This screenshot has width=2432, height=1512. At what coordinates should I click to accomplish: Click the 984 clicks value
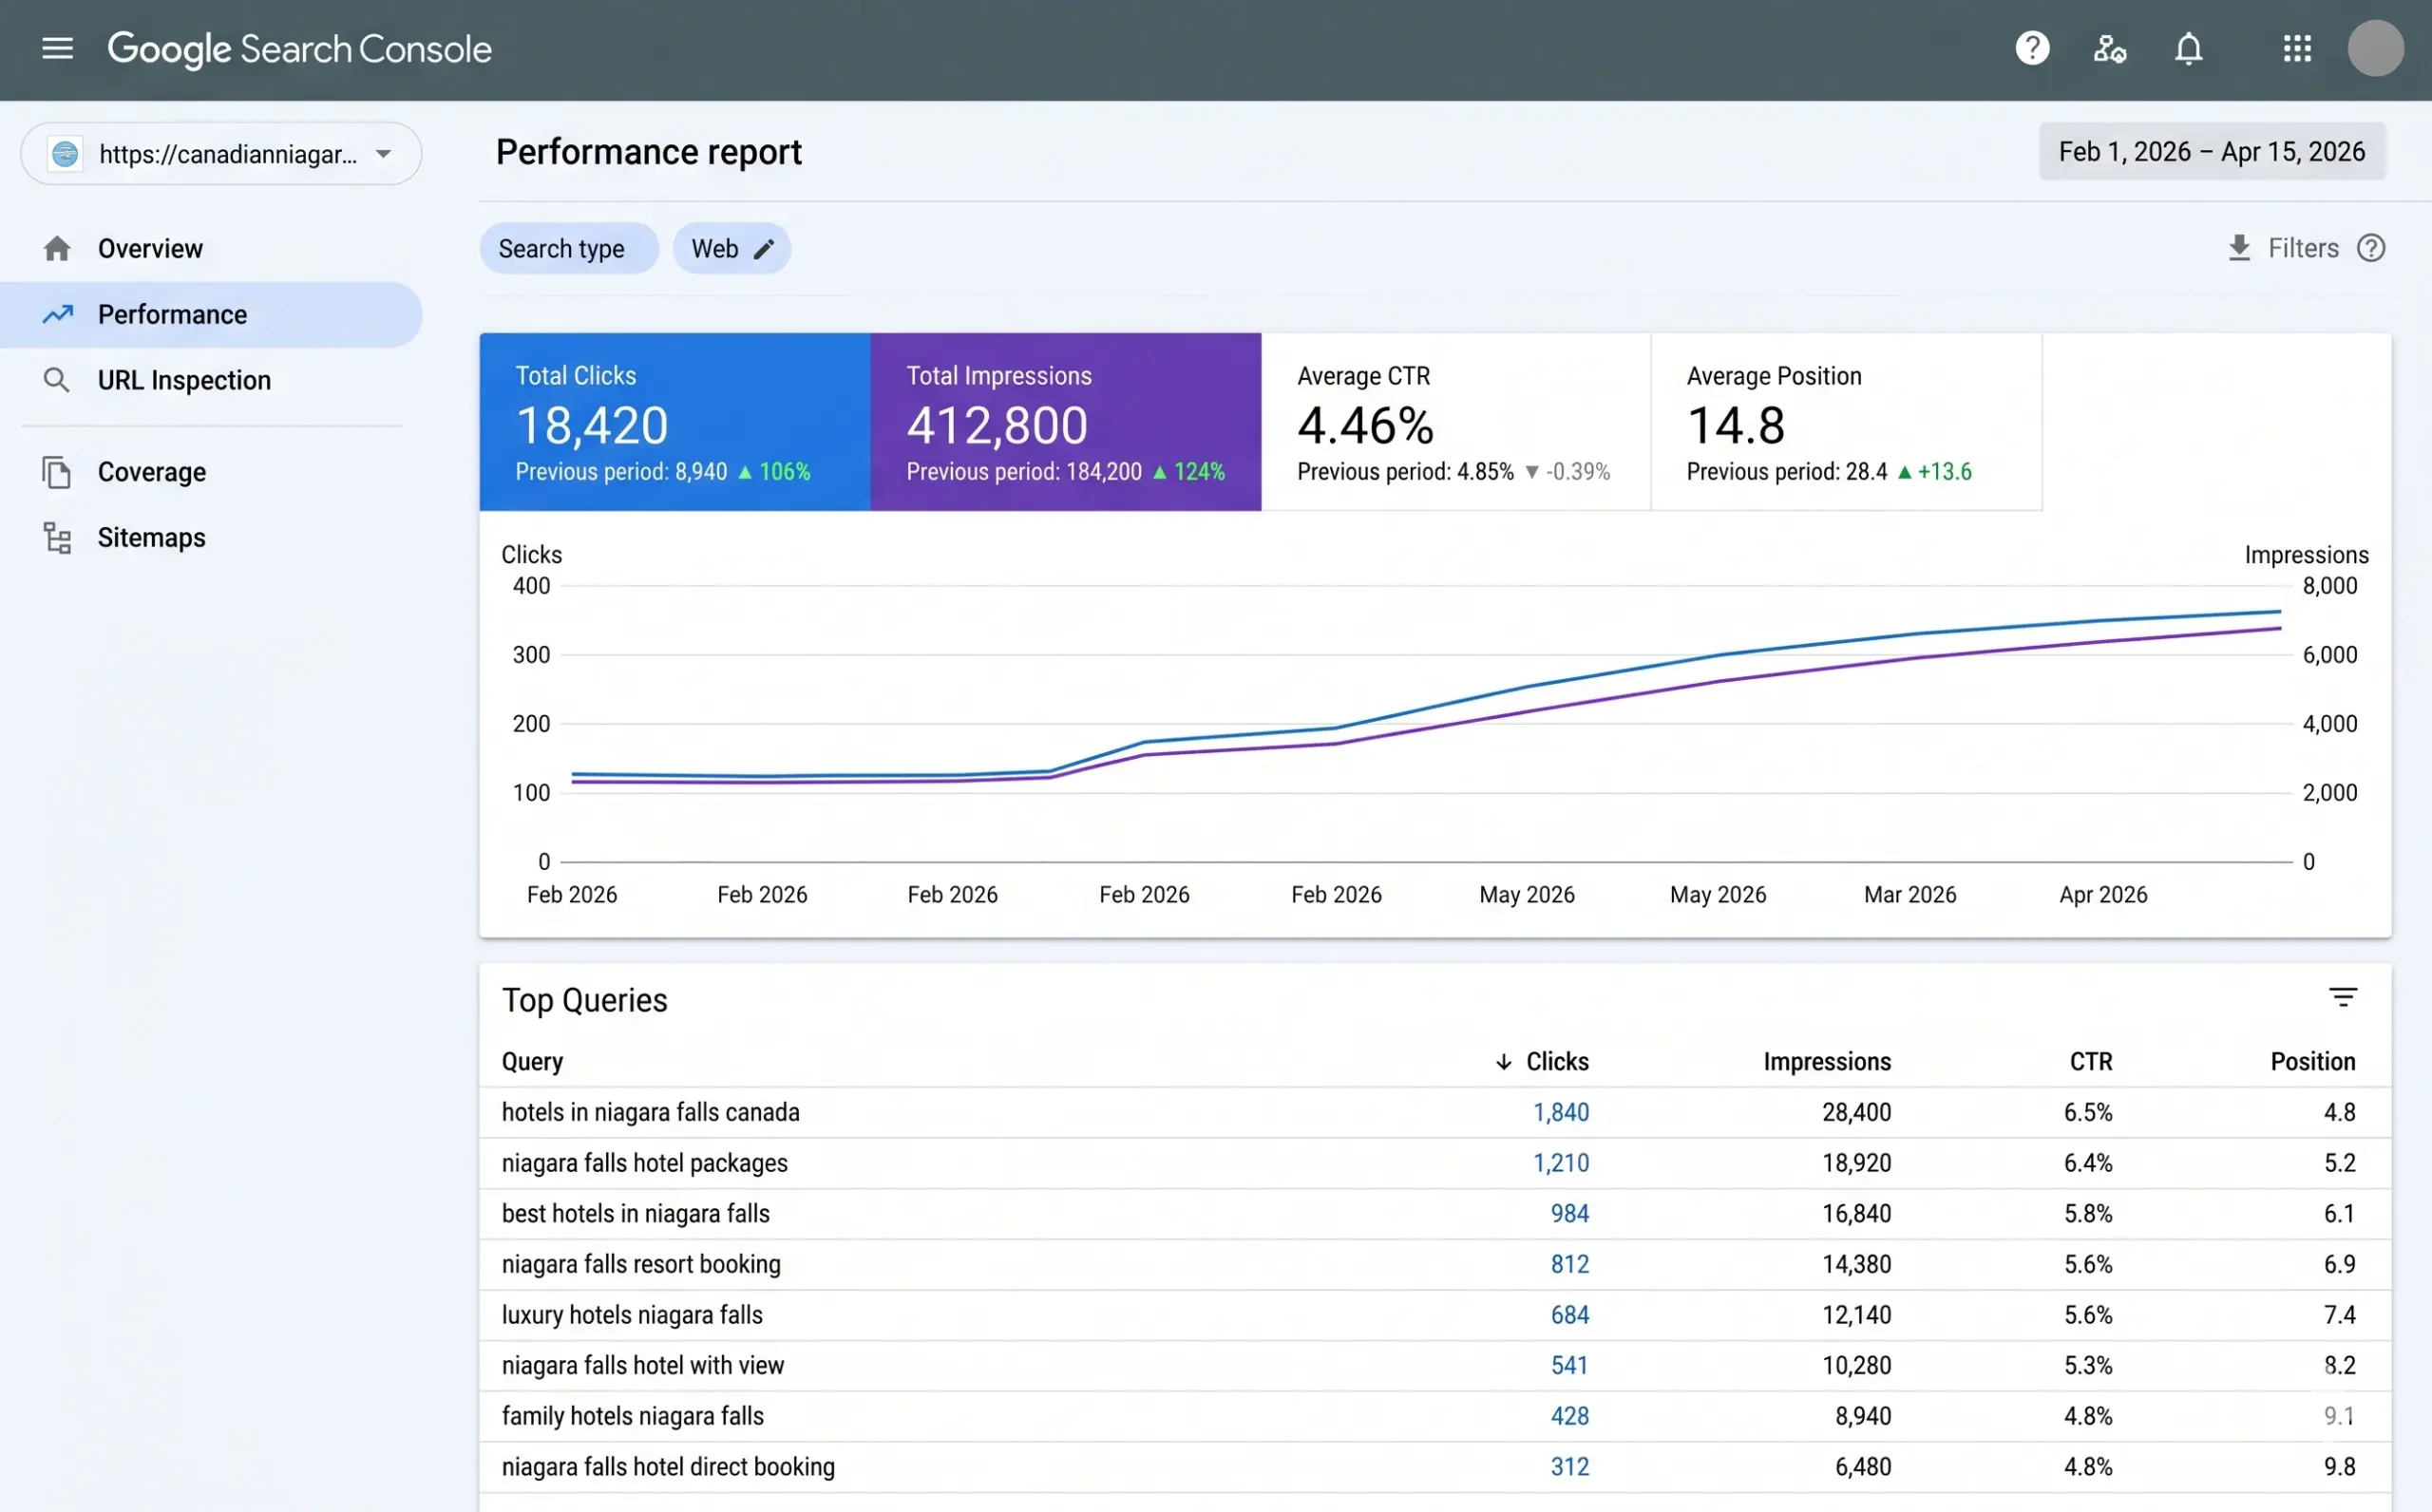click(1570, 1214)
